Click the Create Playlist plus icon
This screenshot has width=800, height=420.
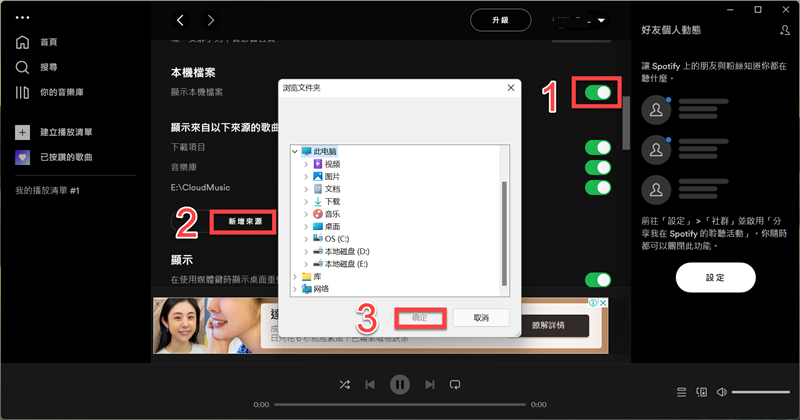[x=22, y=132]
